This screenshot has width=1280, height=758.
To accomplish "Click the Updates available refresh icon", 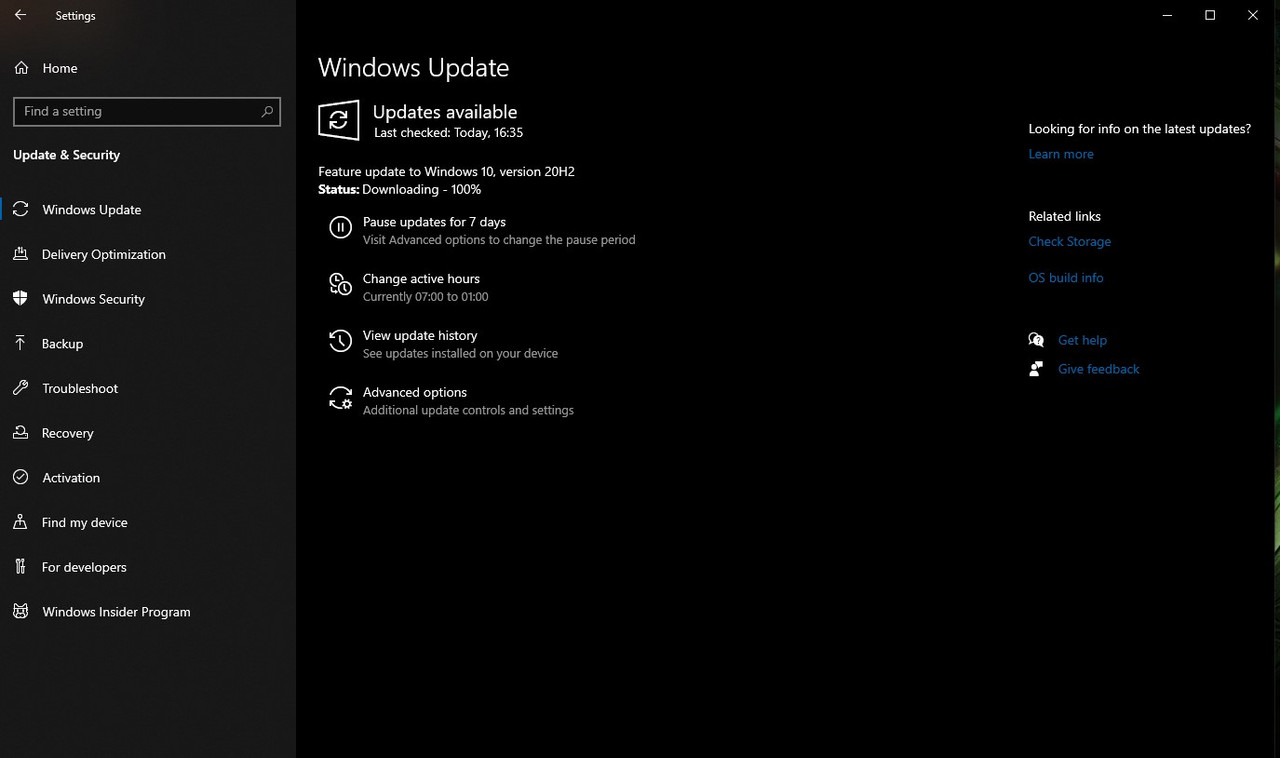I will pyautogui.click(x=339, y=121).
